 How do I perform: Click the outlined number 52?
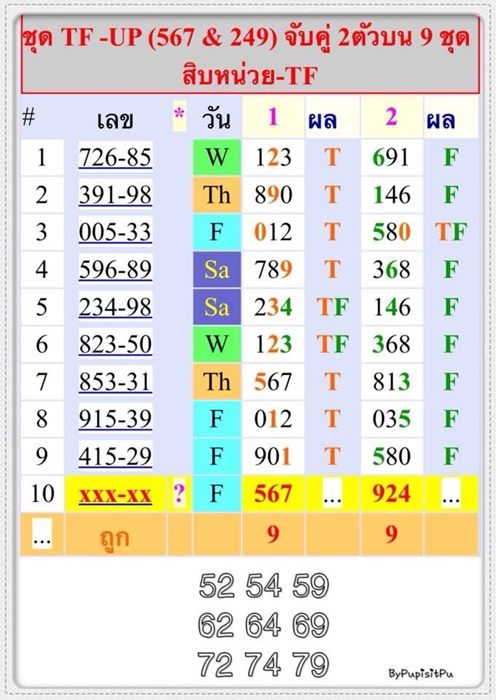(217, 586)
